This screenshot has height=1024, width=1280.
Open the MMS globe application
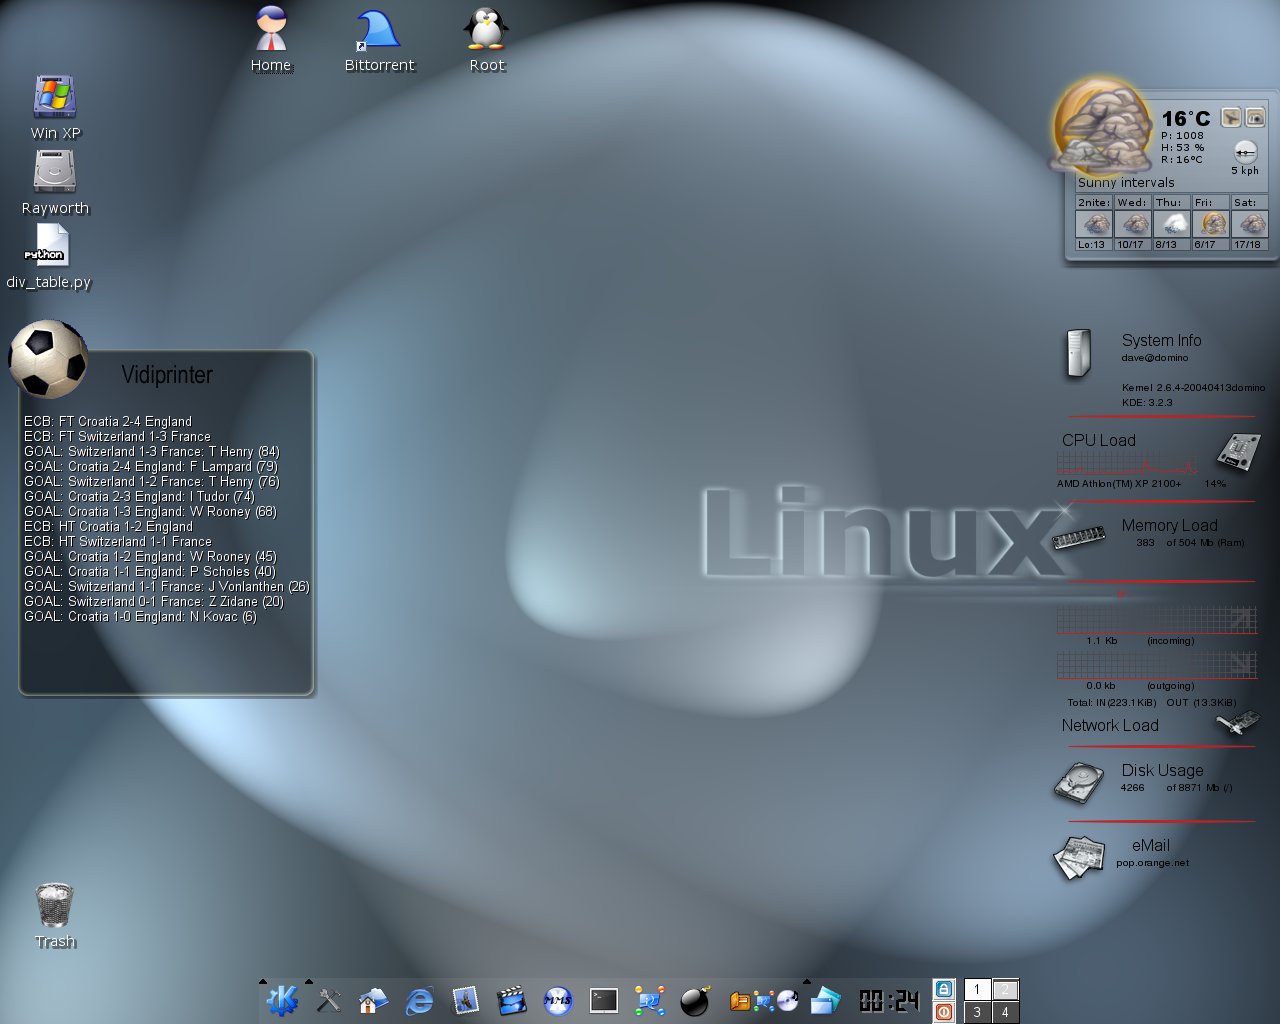pos(557,1000)
